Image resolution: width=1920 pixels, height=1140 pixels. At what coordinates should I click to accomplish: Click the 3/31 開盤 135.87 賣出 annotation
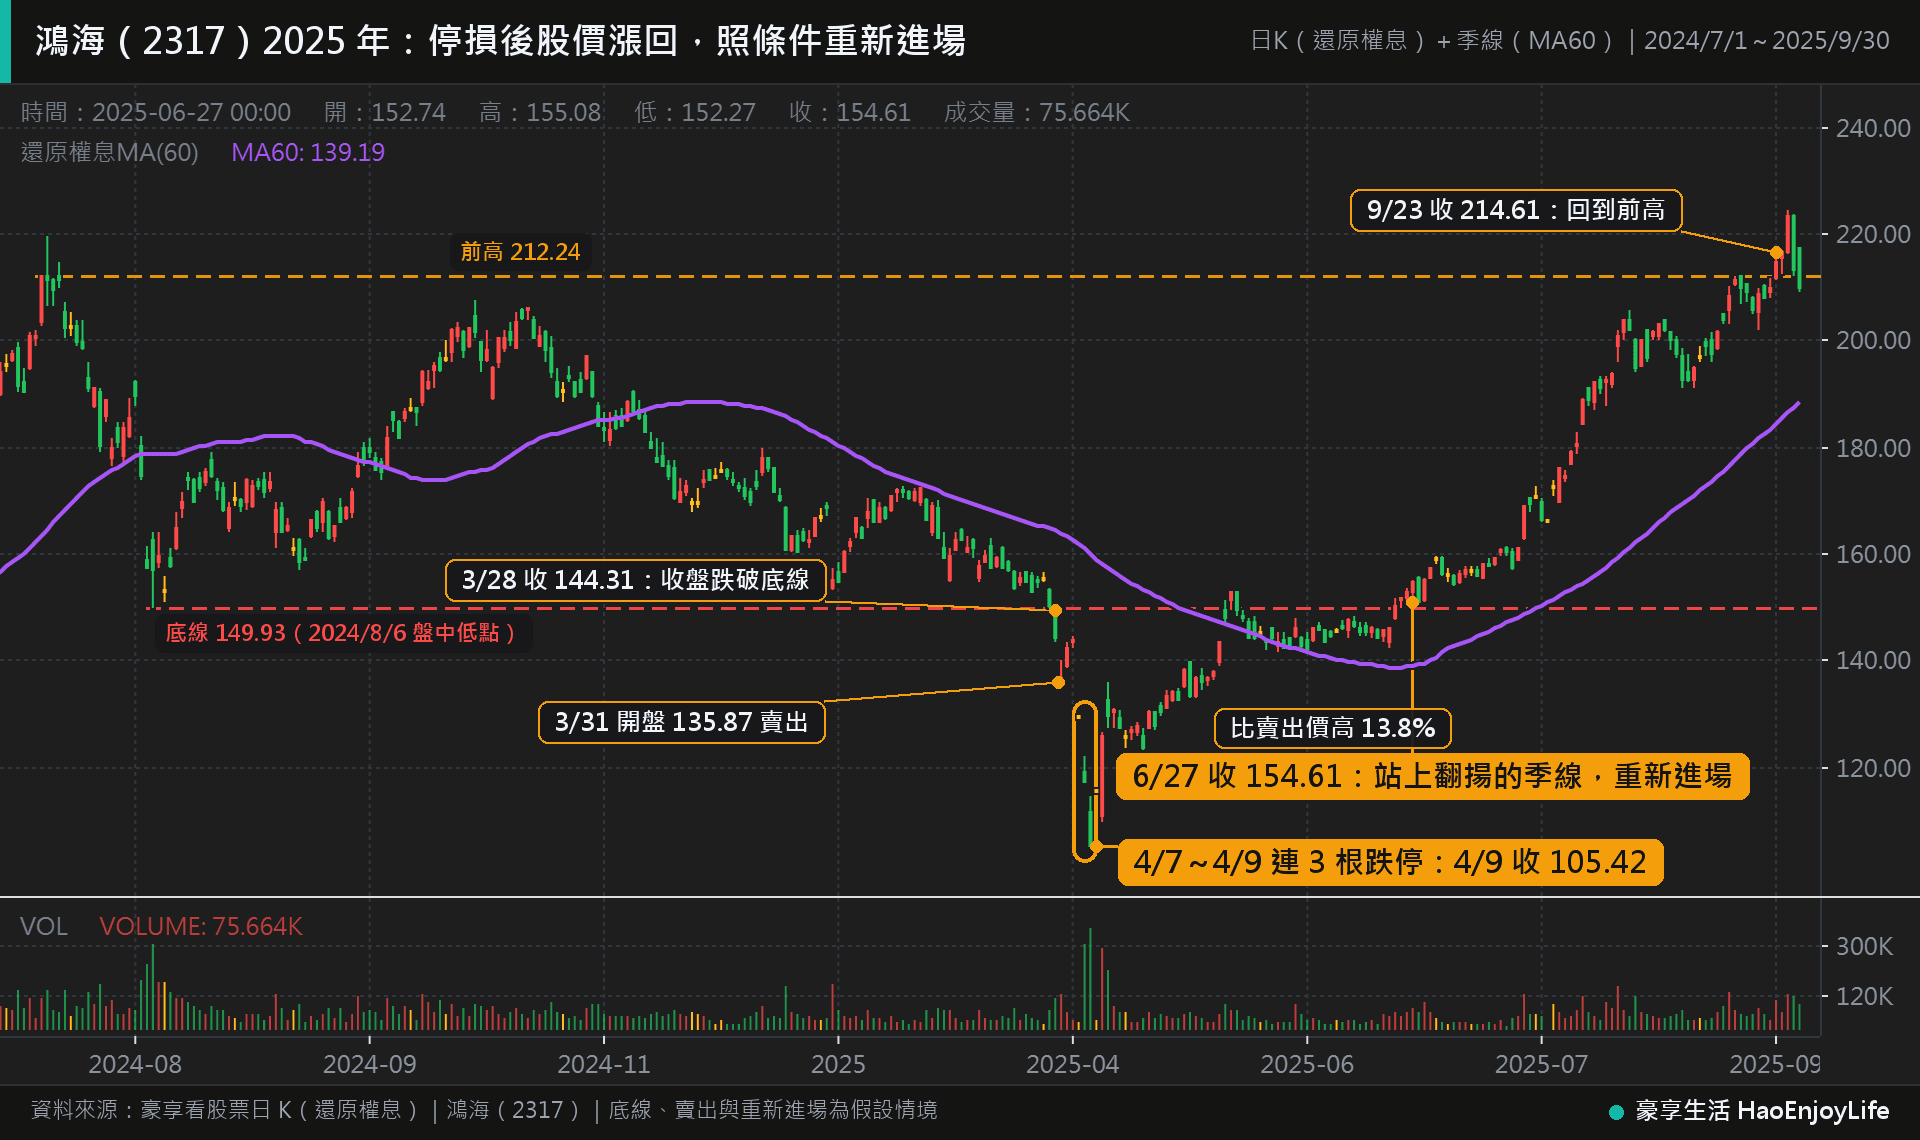pos(682,722)
